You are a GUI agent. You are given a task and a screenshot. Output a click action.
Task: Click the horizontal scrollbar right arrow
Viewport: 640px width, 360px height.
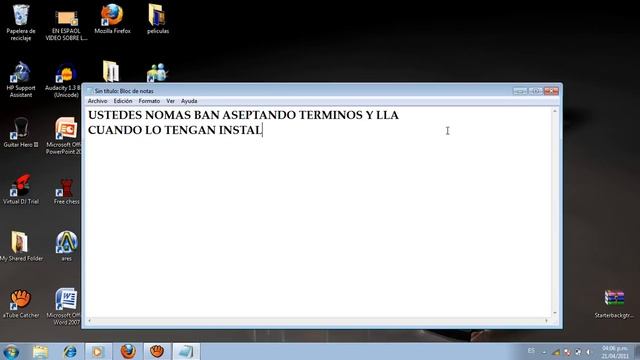point(546,321)
